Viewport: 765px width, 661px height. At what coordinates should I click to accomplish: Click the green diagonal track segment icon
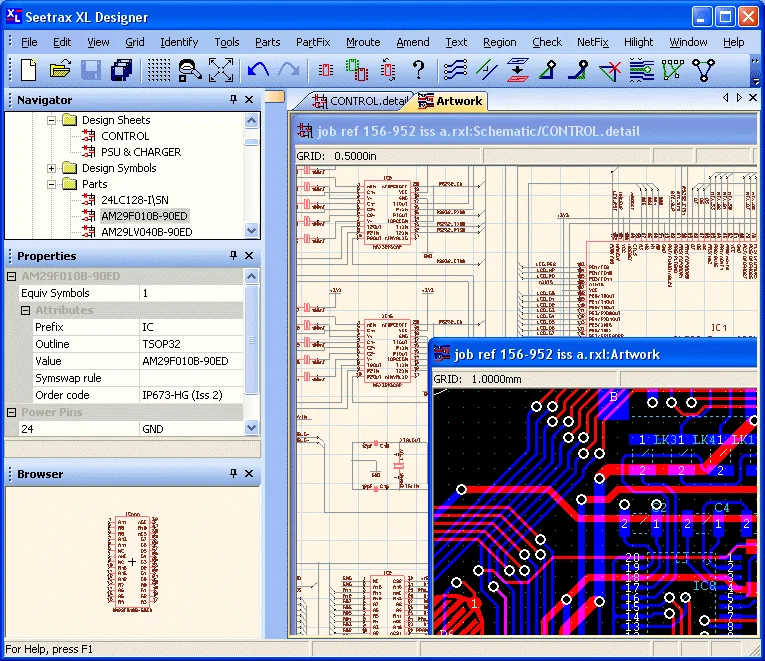point(486,70)
